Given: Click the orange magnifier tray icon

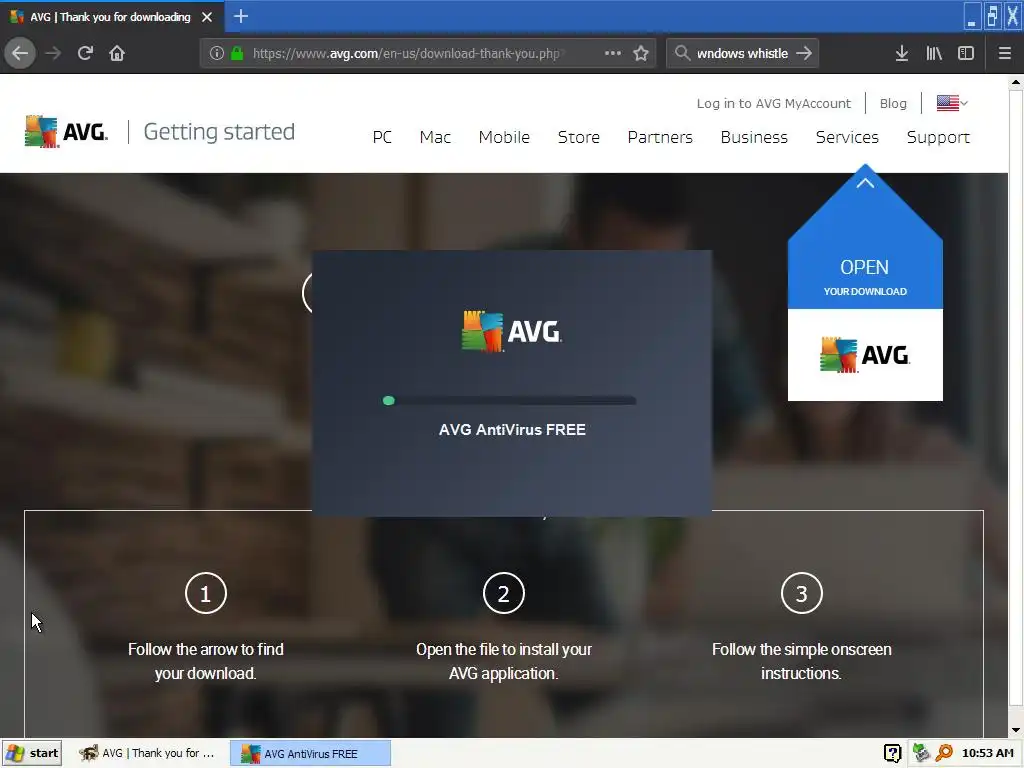Looking at the screenshot, I should (944, 753).
